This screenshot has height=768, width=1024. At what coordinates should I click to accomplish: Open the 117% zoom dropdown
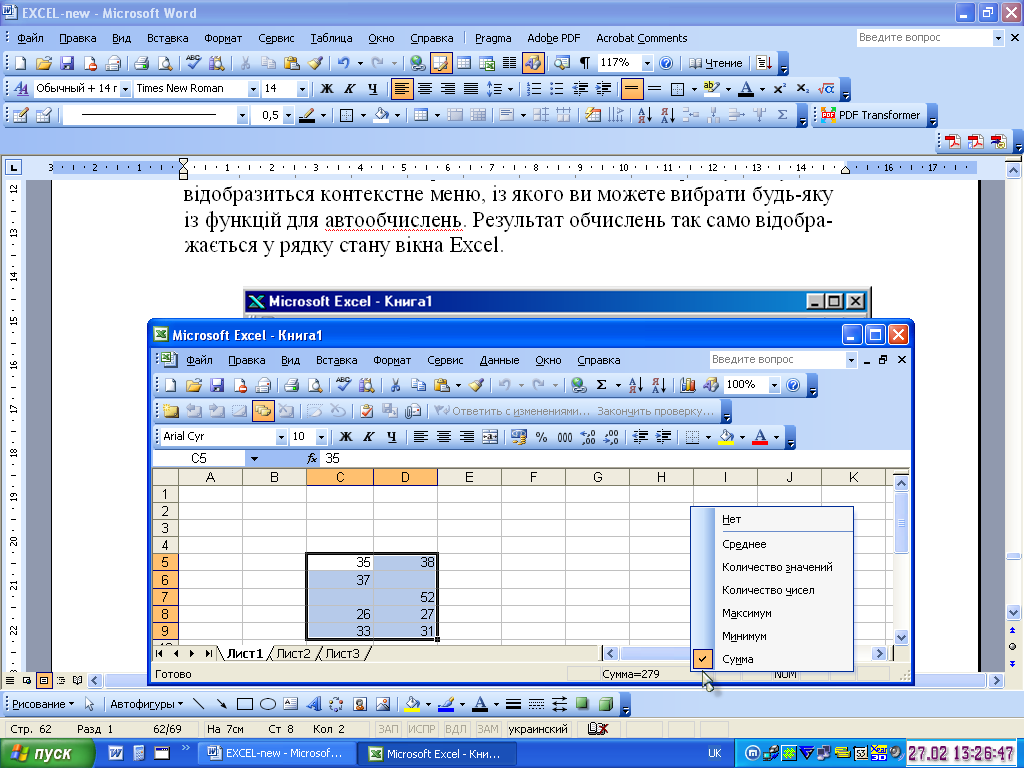[647, 63]
